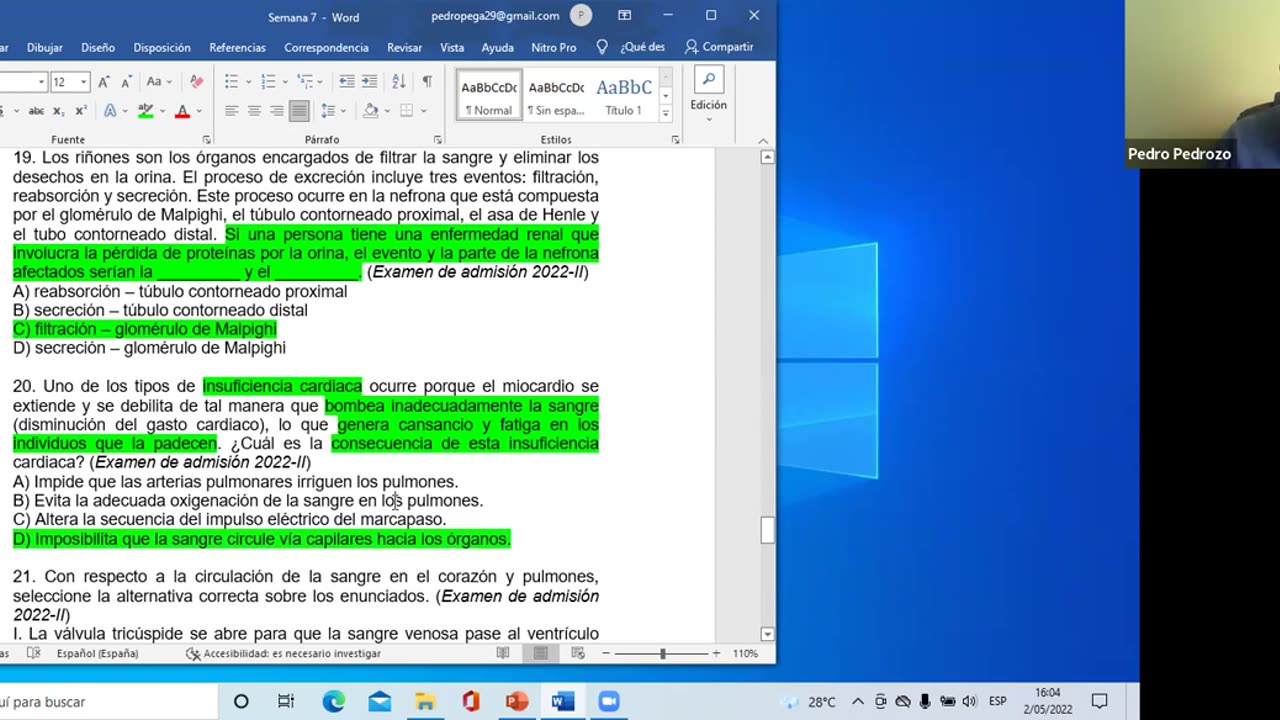Image resolution: width=1280 pixels, height=720 pixels.
Task: Open the Diseño tab
Action: click(98, 47)
